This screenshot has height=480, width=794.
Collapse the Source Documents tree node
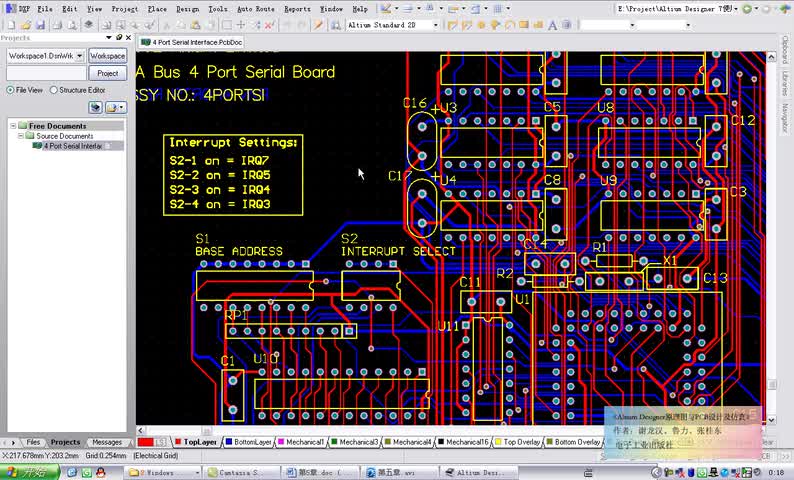click(21, 136)
